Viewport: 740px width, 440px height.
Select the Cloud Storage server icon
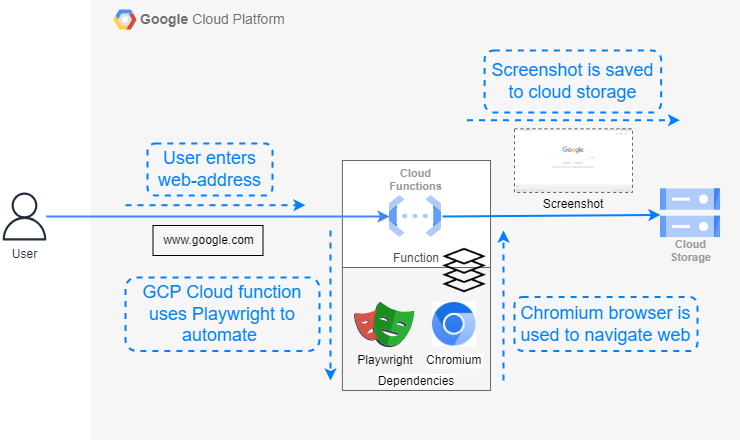click(690, 213)
